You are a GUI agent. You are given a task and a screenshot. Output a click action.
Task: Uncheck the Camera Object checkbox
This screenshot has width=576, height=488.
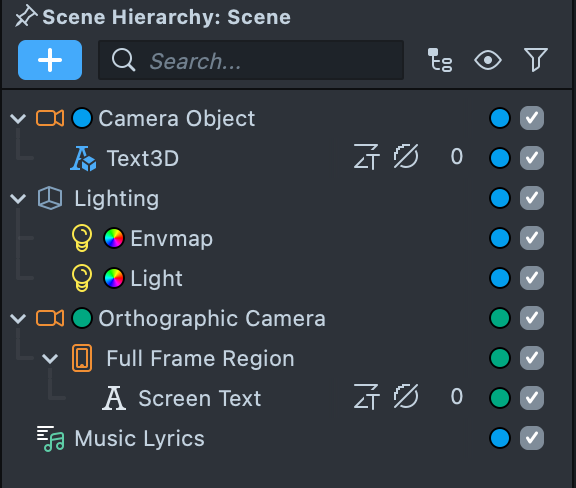[x=532, y=118]
